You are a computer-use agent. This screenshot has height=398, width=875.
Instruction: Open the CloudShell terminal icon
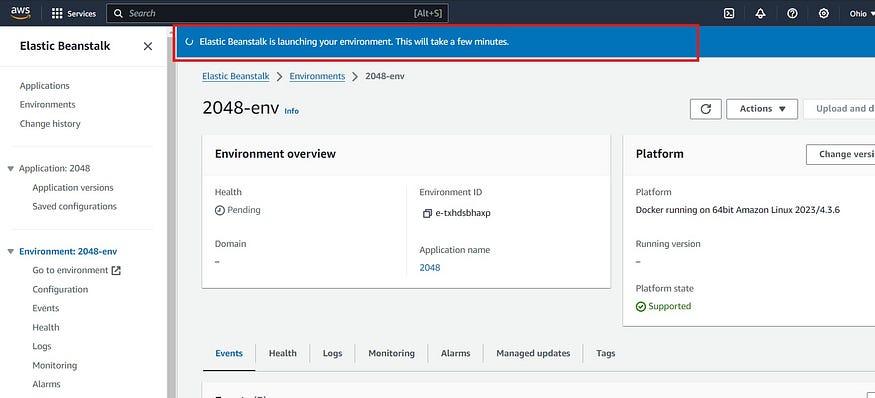click(729, 13)
